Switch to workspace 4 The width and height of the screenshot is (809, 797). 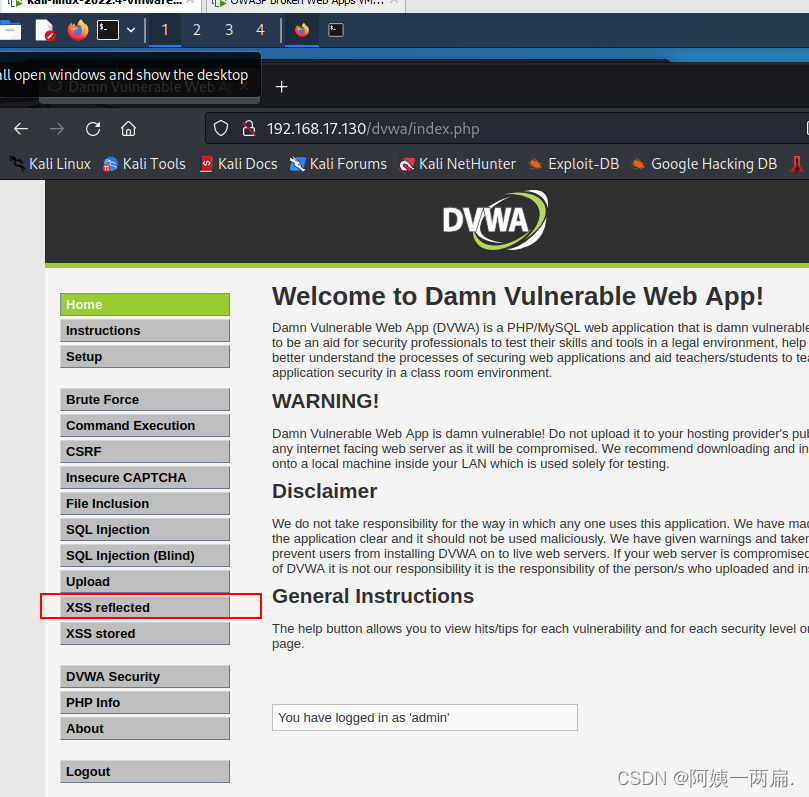pyautogui.click(x=261, y=30)
